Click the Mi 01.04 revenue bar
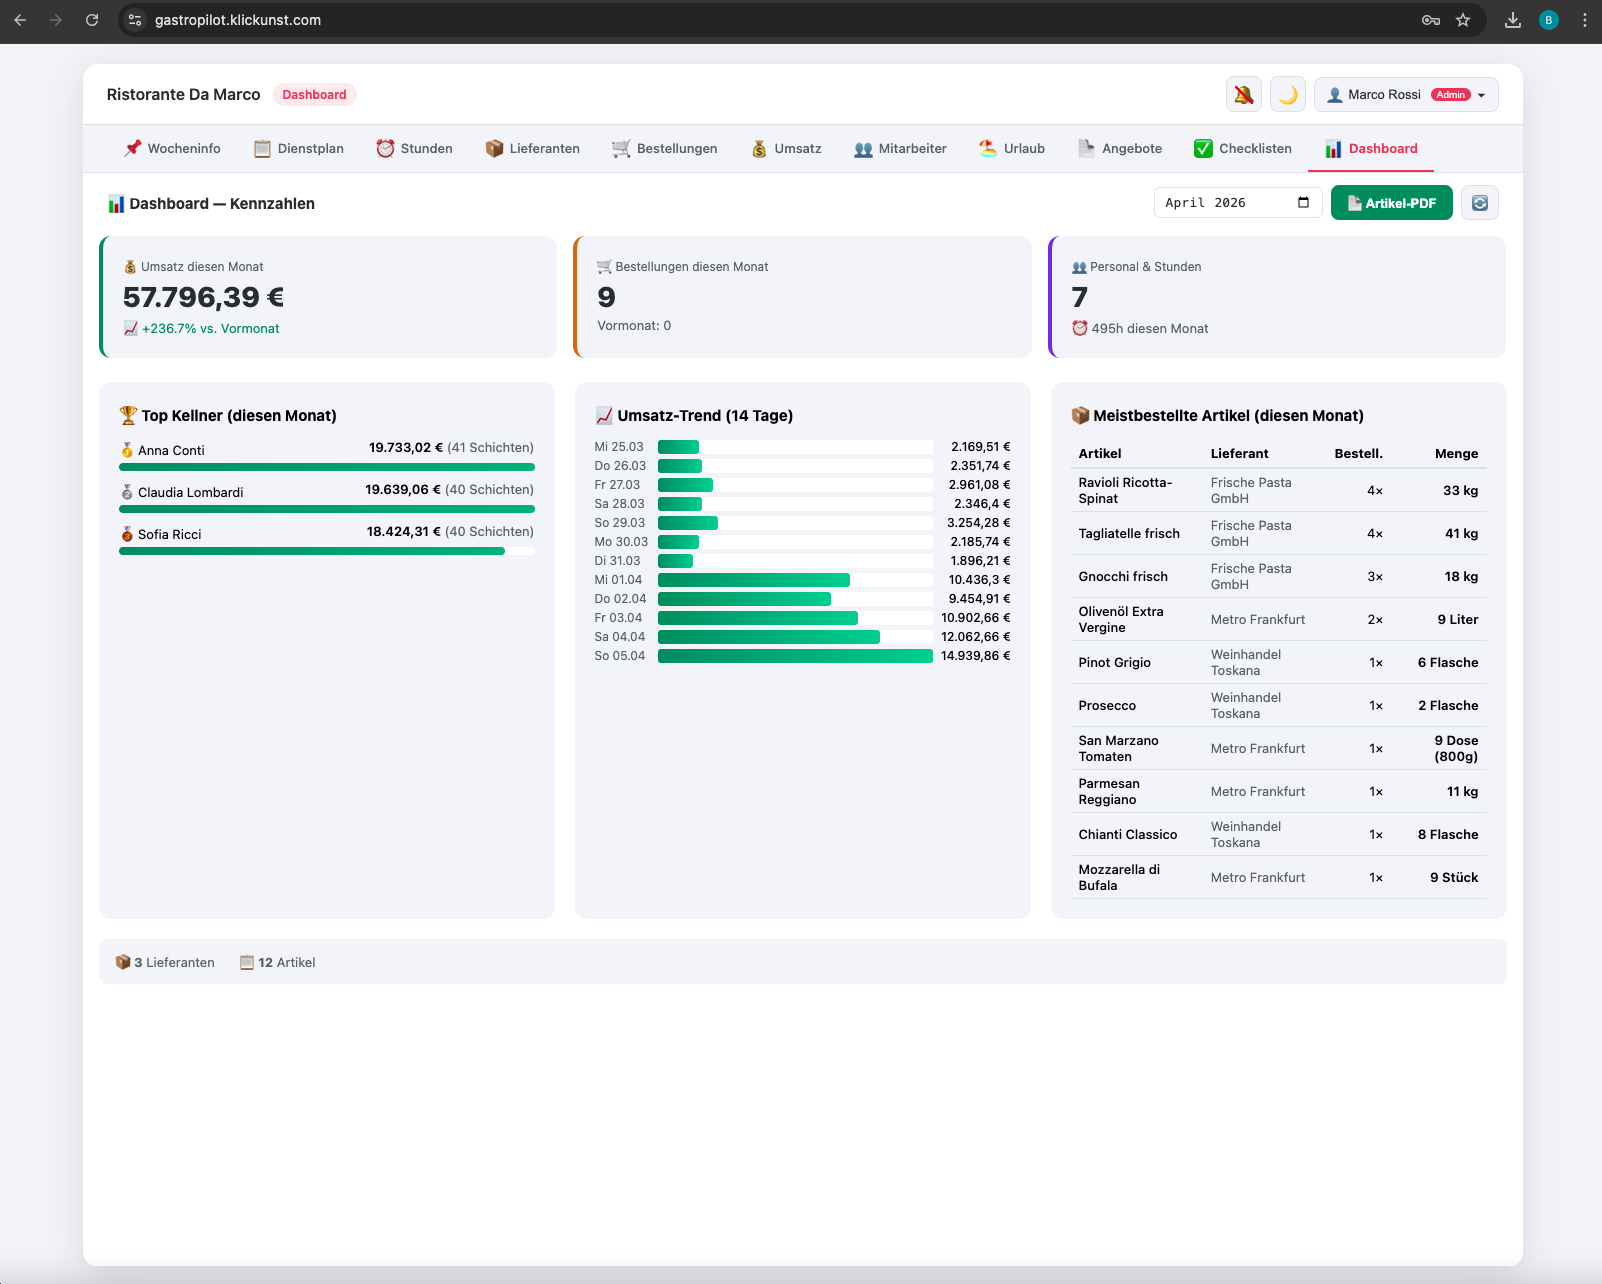This screenshot has height=1284, width=1602. tap(754, 580)
